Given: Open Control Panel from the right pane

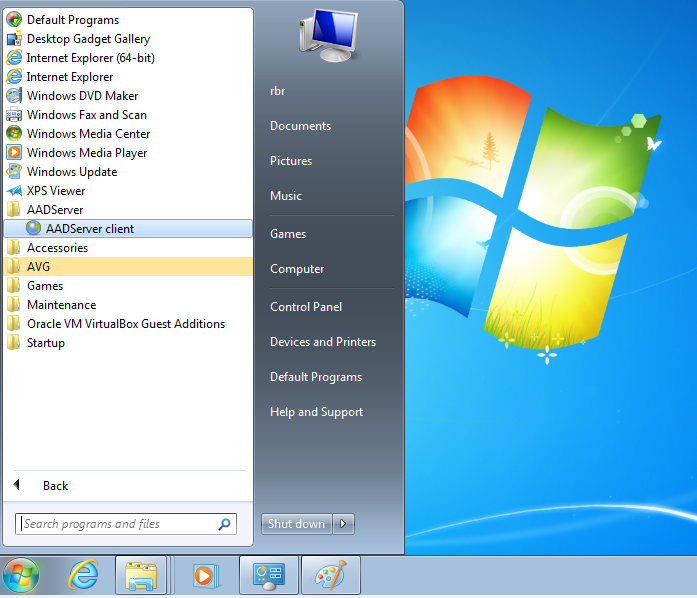Looking at the screenshot, I should (306, 307).
